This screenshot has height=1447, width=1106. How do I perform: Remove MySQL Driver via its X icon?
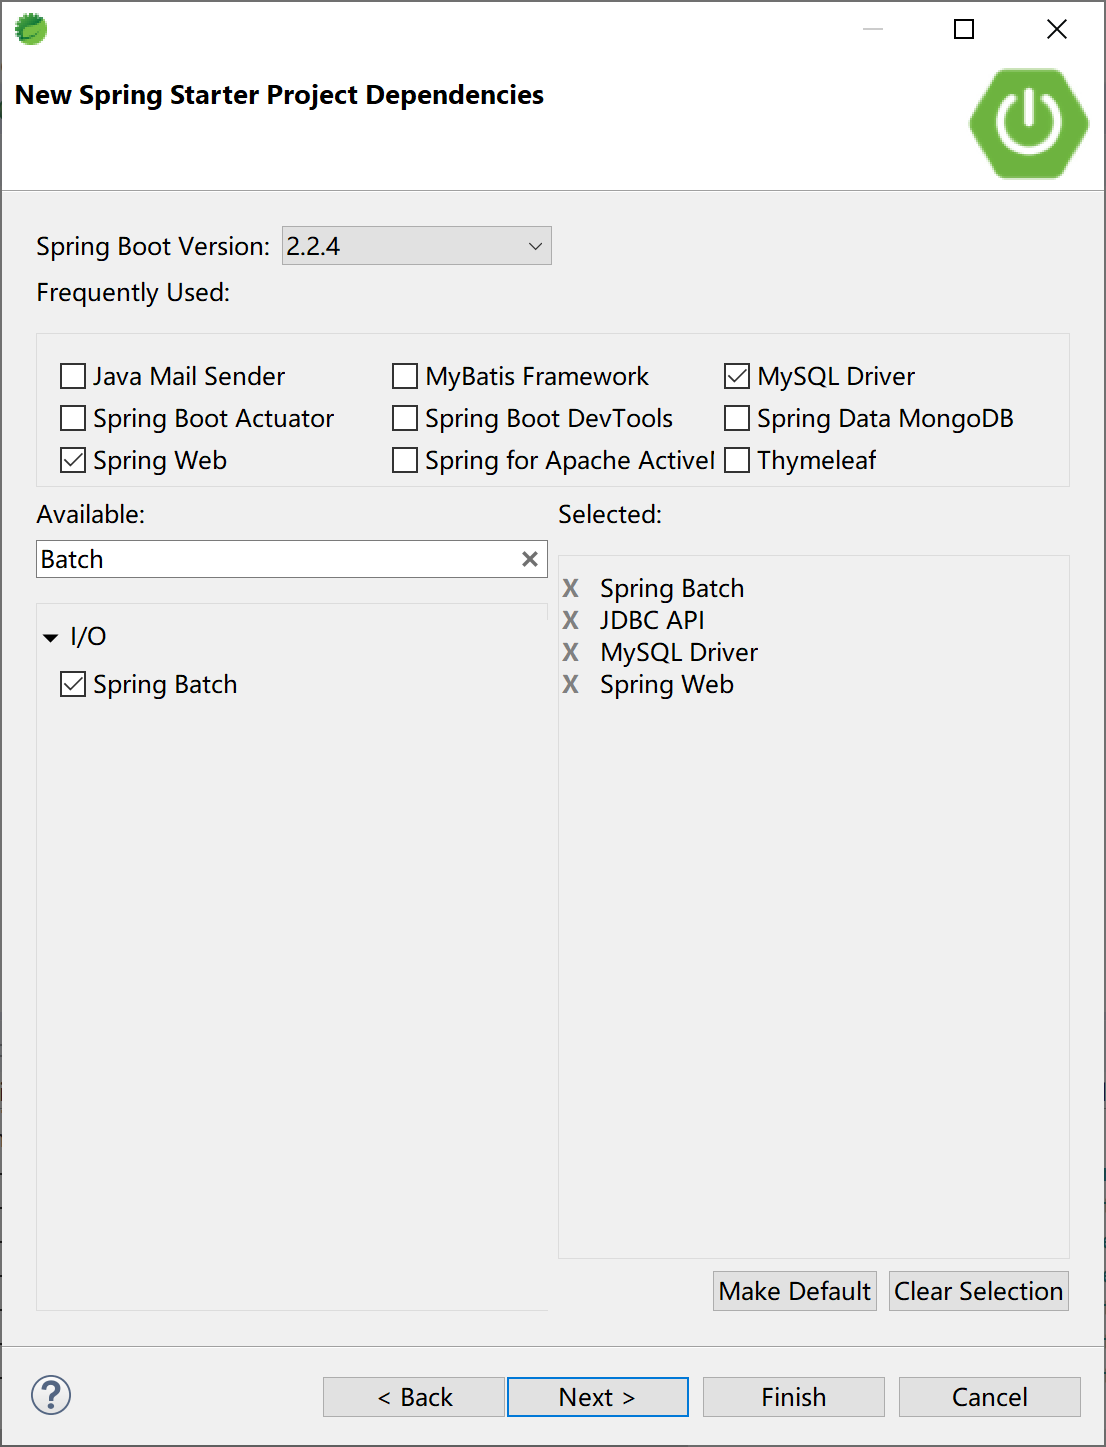pos(570,652)
